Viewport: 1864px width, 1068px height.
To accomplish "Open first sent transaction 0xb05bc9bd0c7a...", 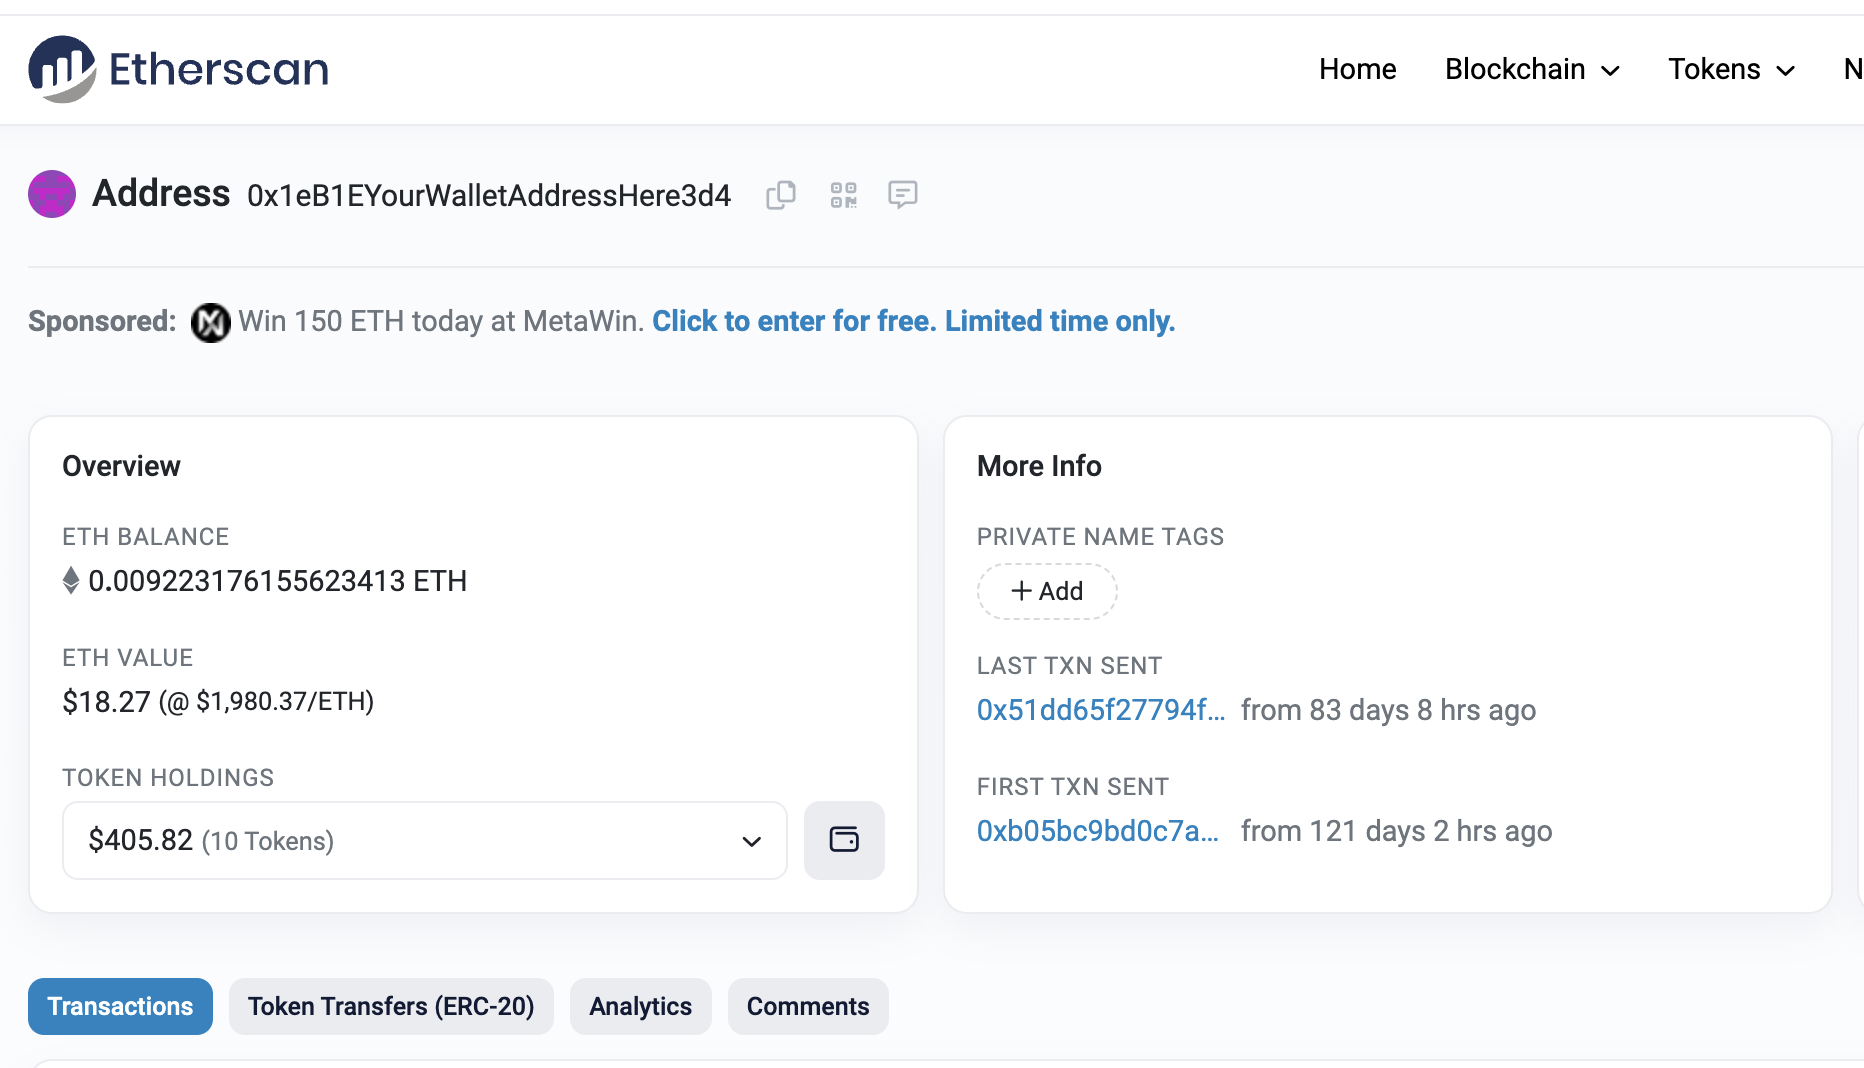I will click(x=1098, y=831).
